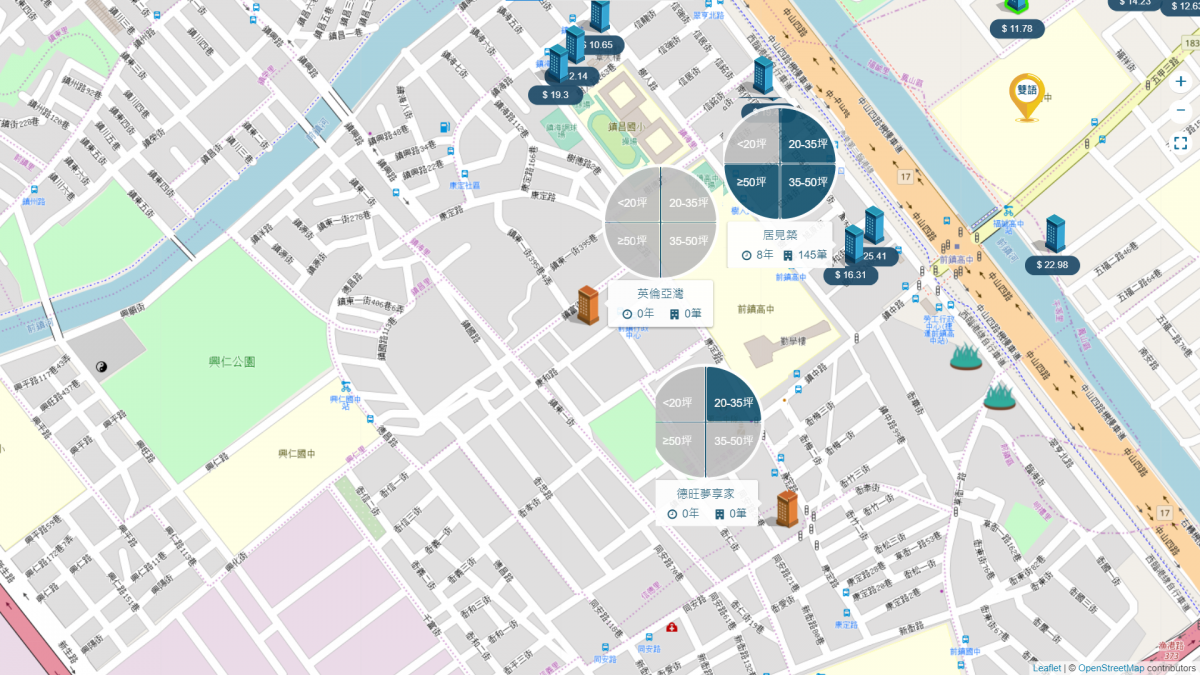
Task: Click the $ 22.98 price label
Action: tap(1052, 265)
